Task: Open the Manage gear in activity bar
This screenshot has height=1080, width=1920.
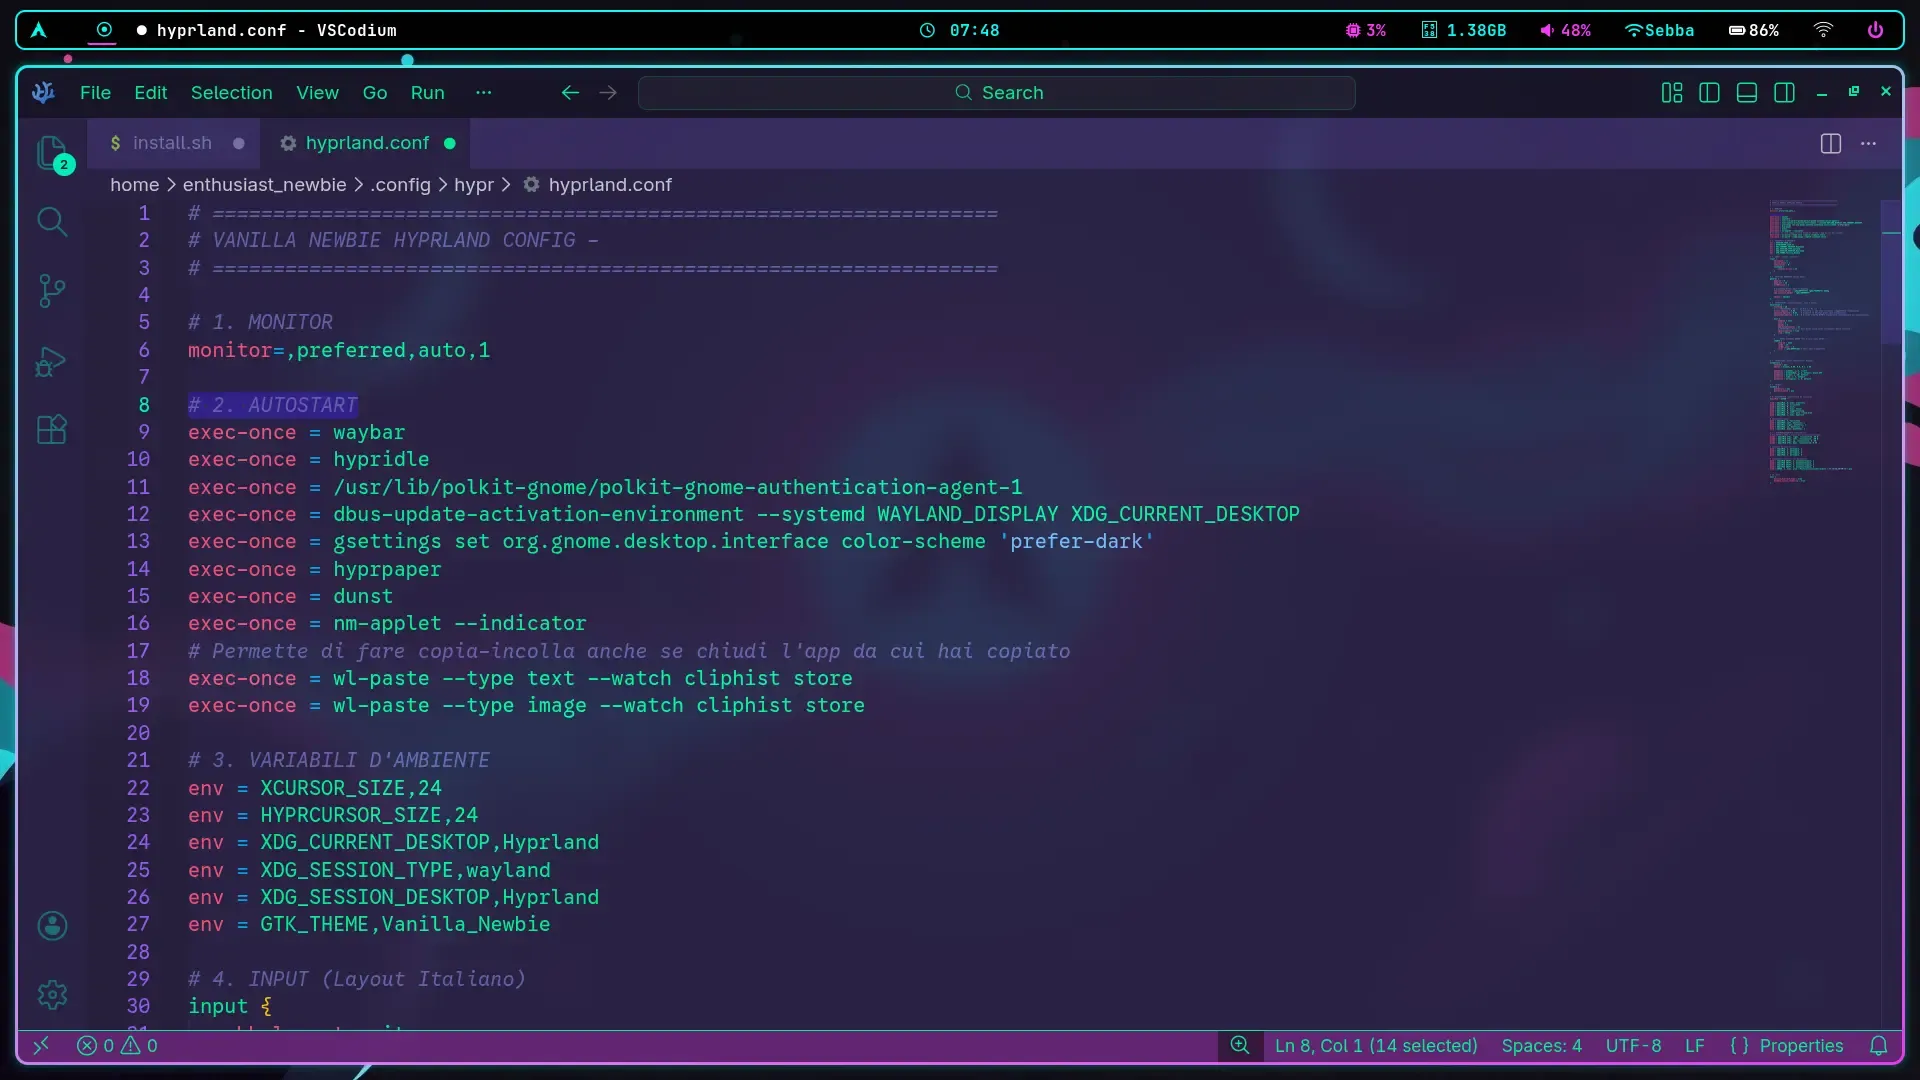Action: 52,994
